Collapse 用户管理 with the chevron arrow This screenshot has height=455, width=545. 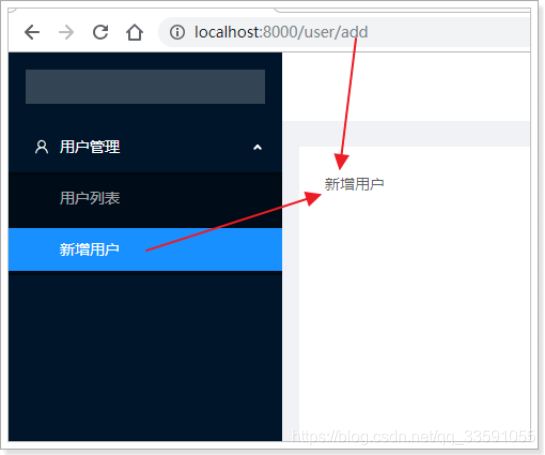pos(257,147)
